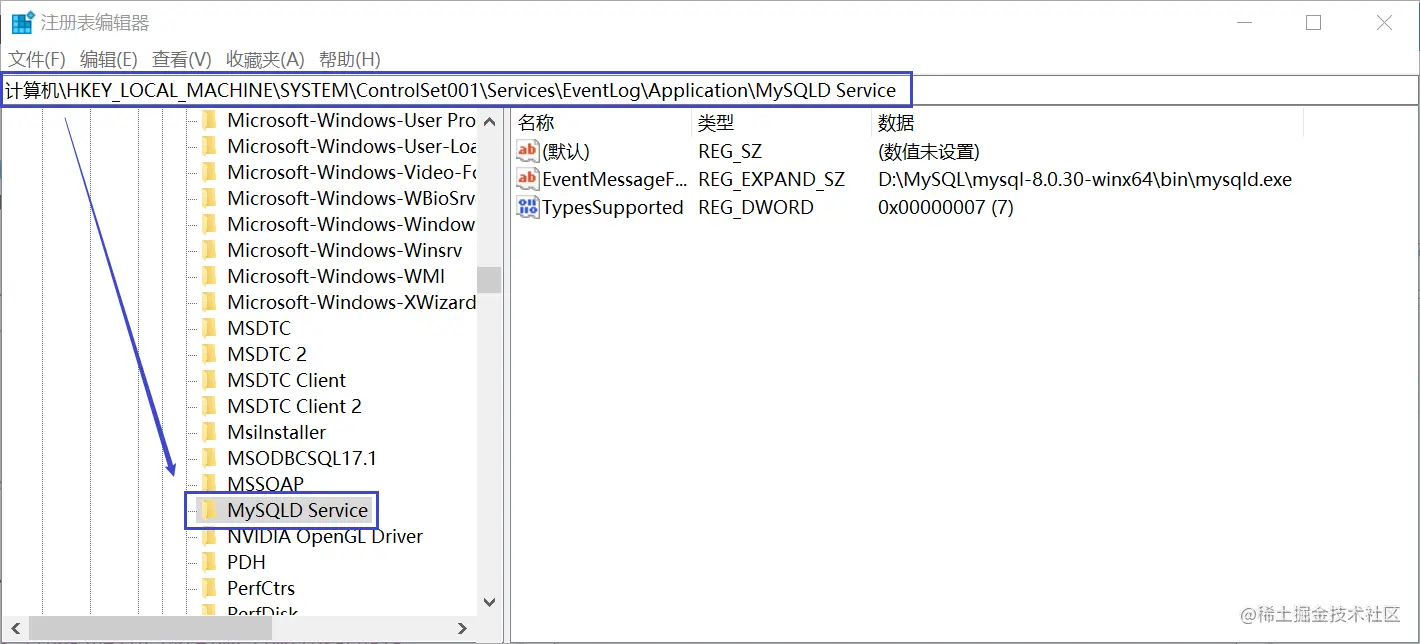Click folder icon beside MSDTC Client 2
Image resolution: width=1420 pixels, height=644 pixels.
(209, 406)
